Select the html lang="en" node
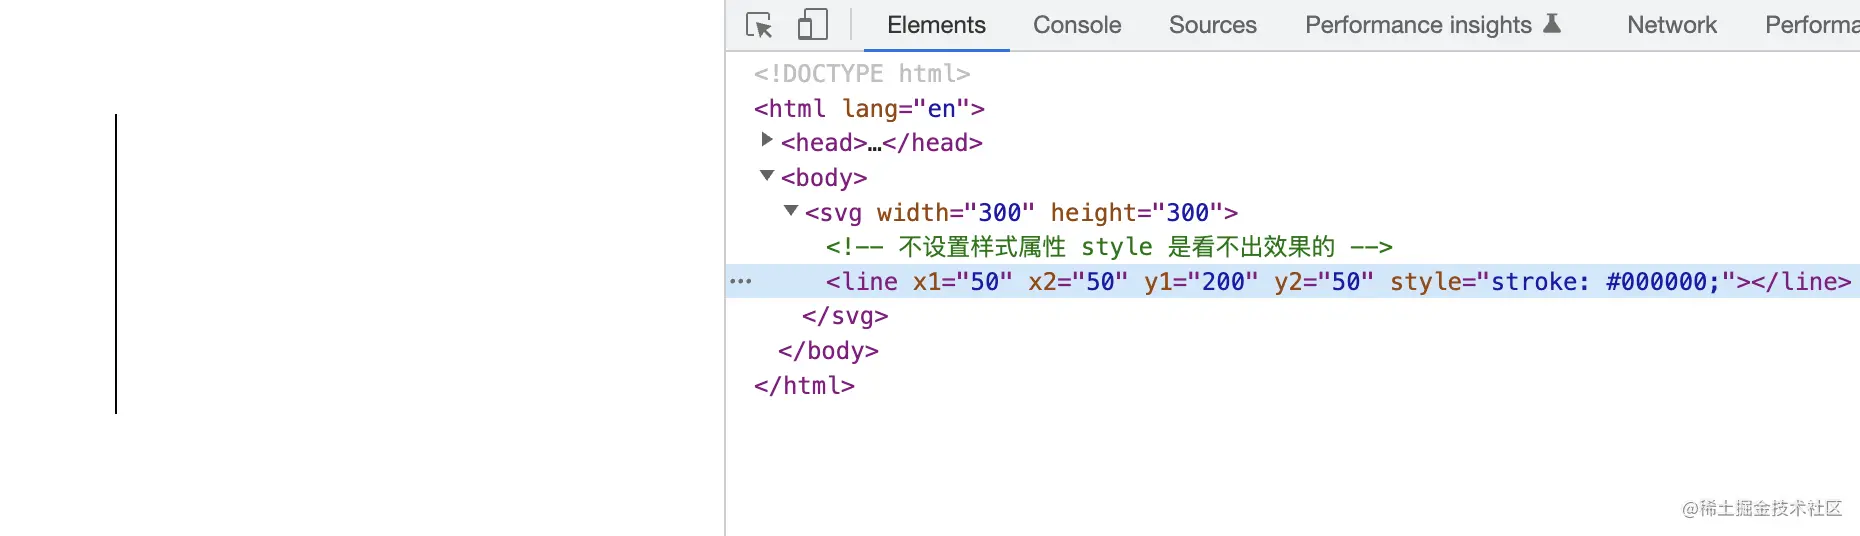Viewport: 1860px width, 536px height. coord(869,108)
